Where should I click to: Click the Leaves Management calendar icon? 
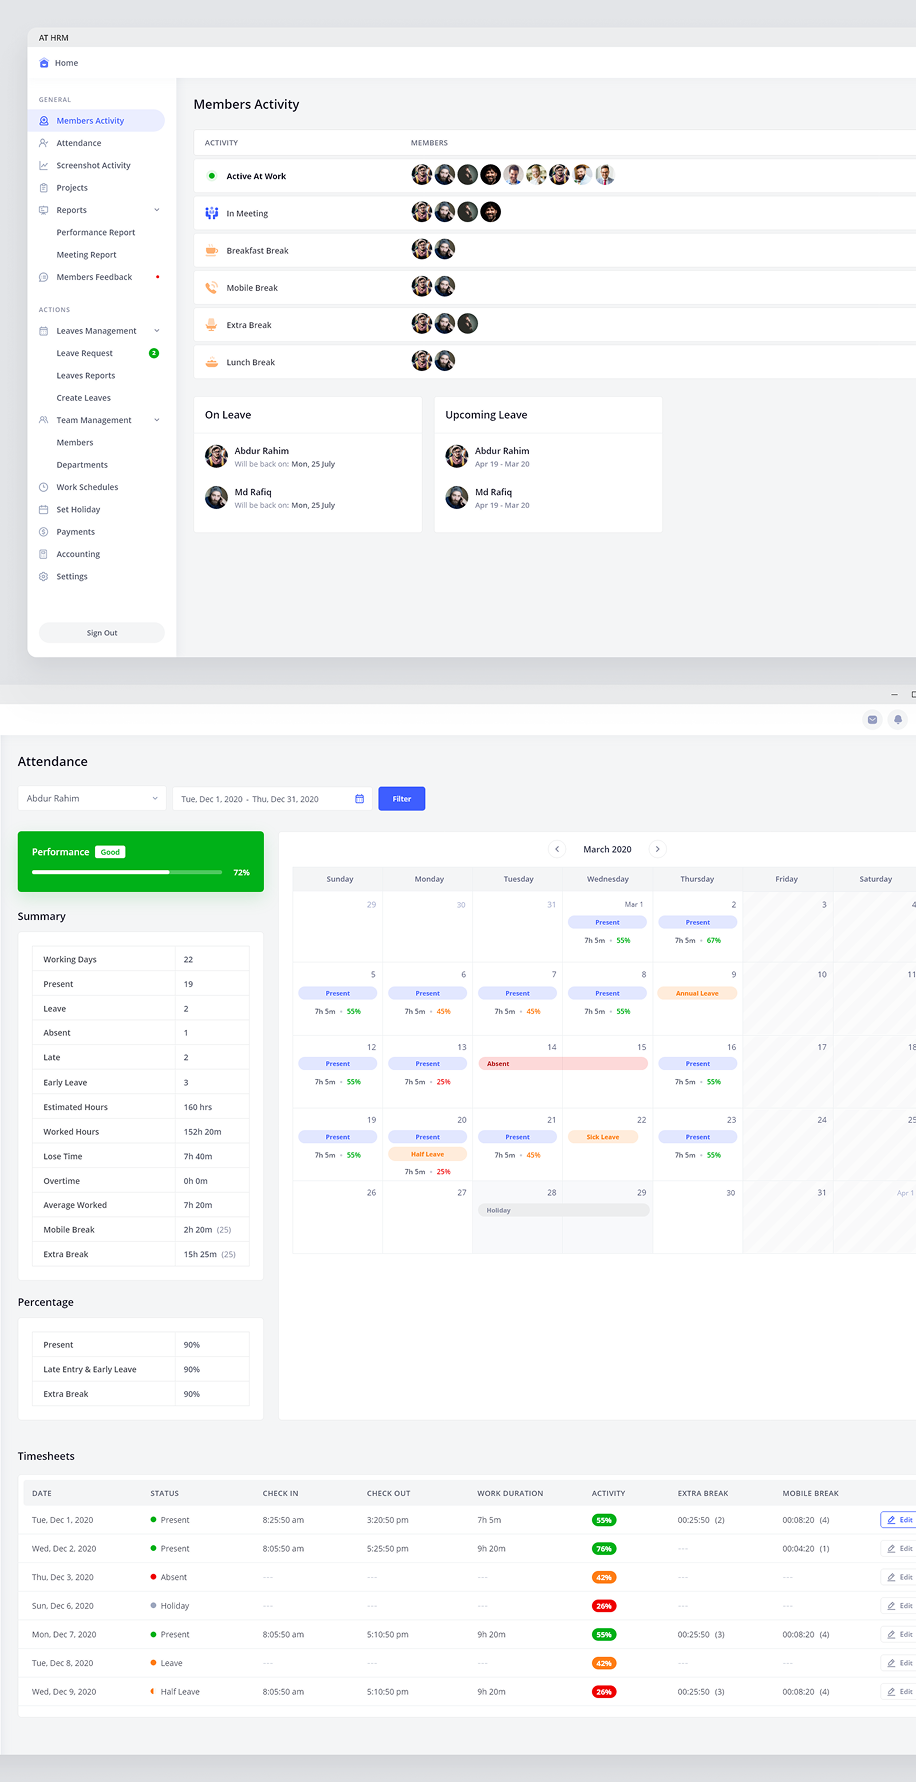[43, 331]
